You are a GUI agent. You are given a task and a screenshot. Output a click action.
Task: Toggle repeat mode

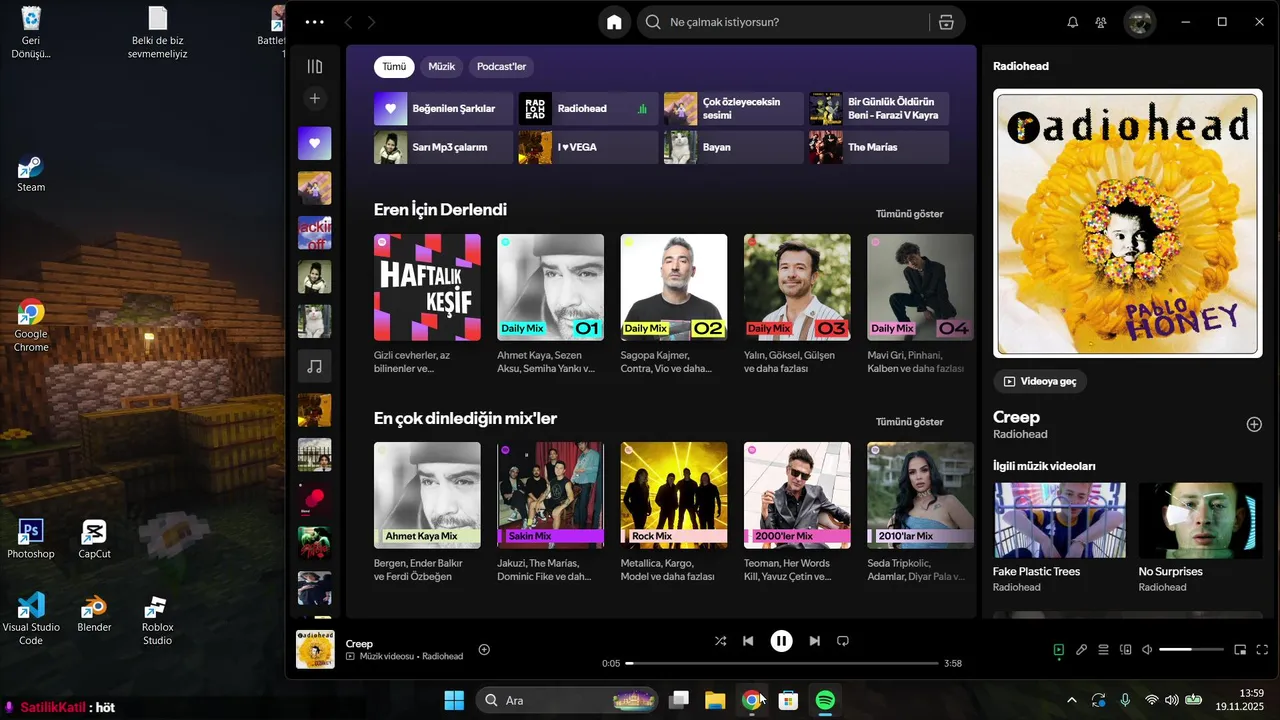(x=842, y=641)
